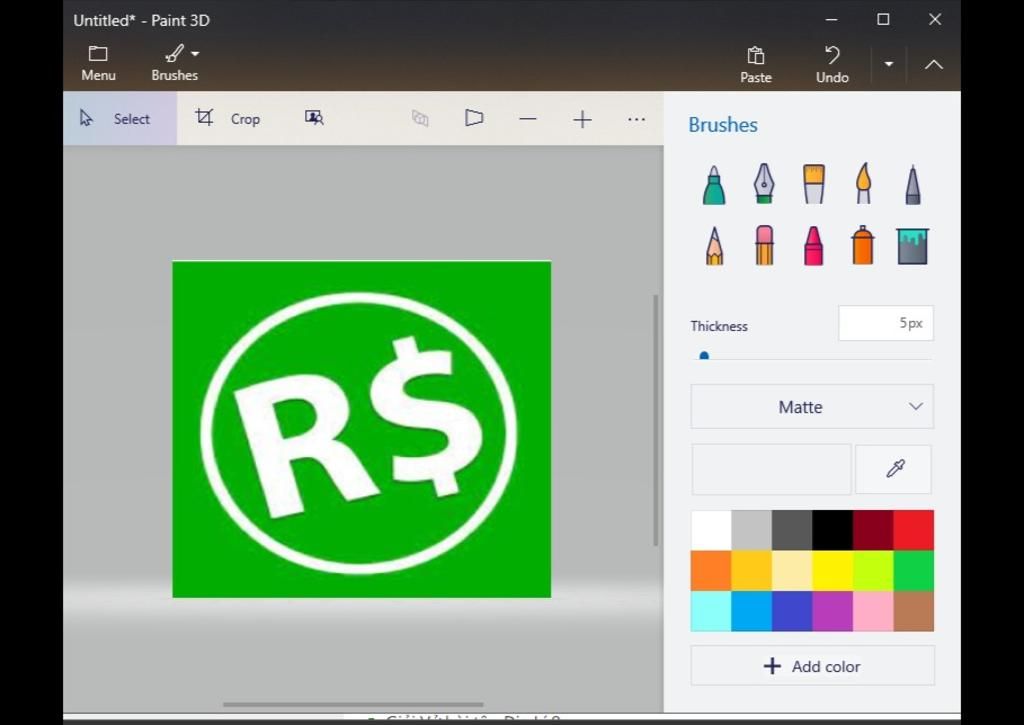The width and height of the screenshot is (1024, 725).
Task: Minimize the Paint 3D window
Action: point(831,20)
